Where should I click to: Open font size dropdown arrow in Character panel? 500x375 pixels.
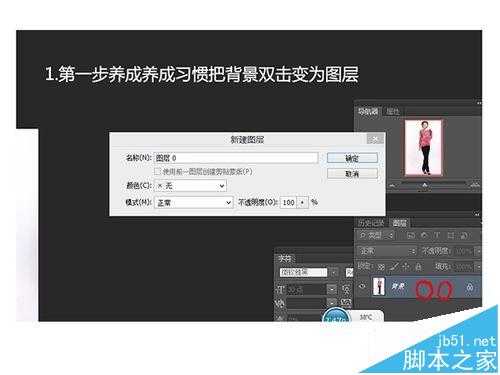pos(332,289)
